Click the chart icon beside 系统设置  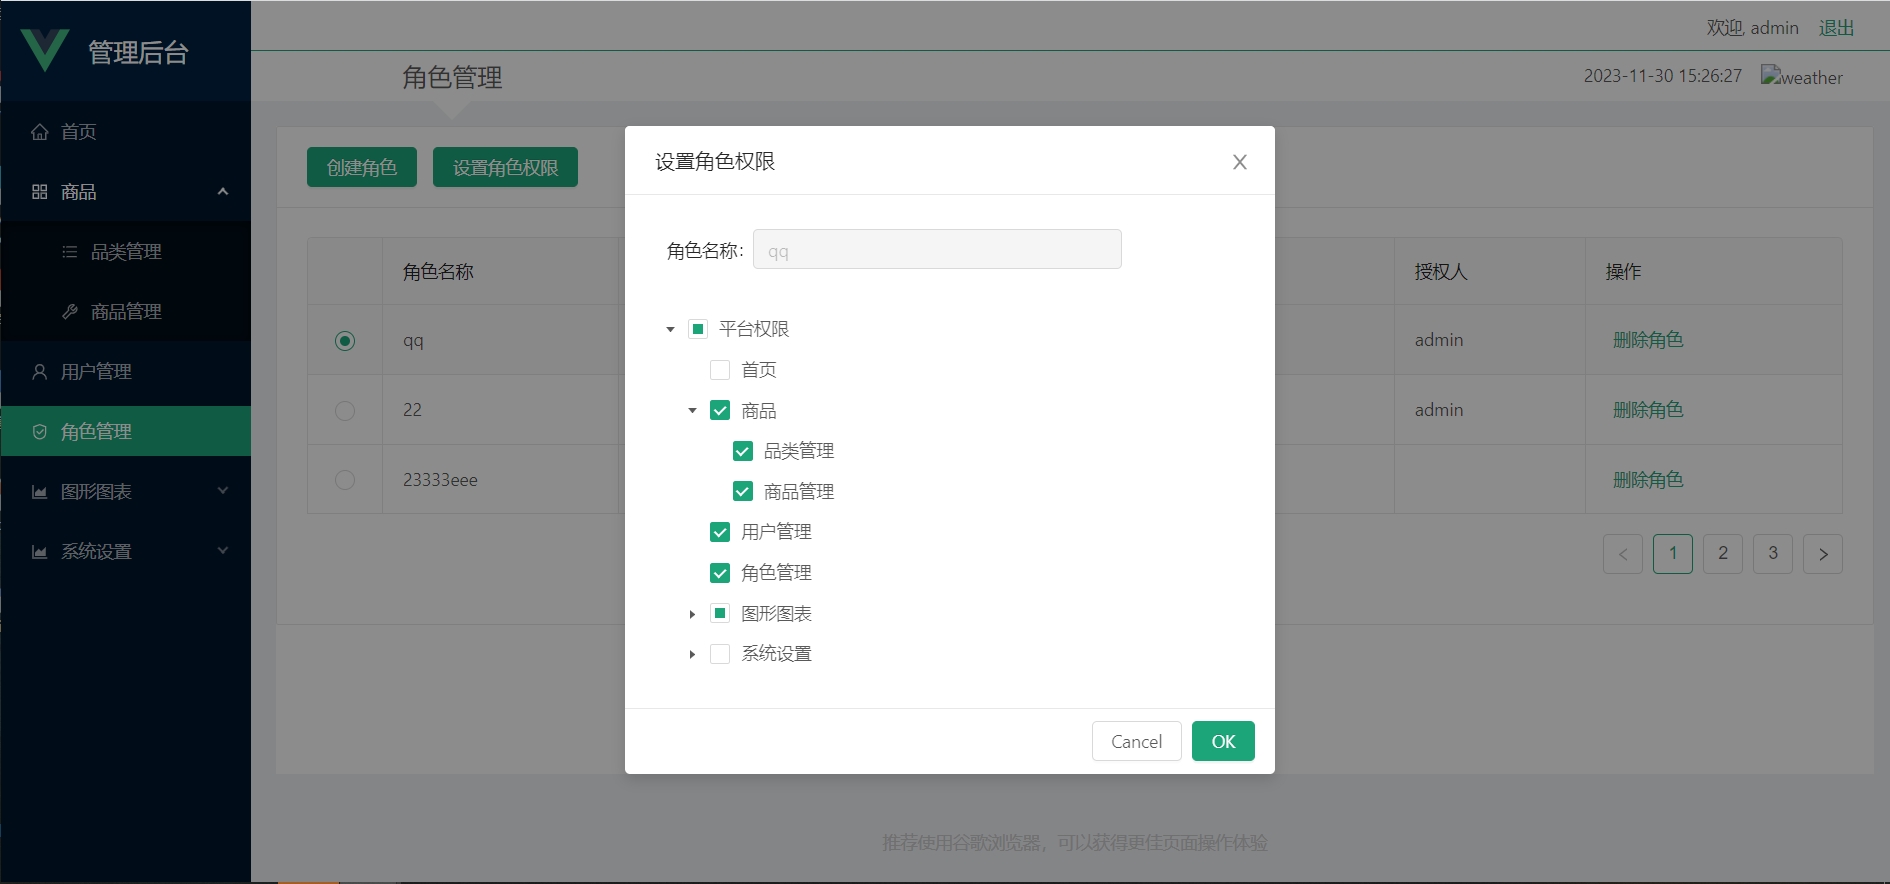coord(40,552)
